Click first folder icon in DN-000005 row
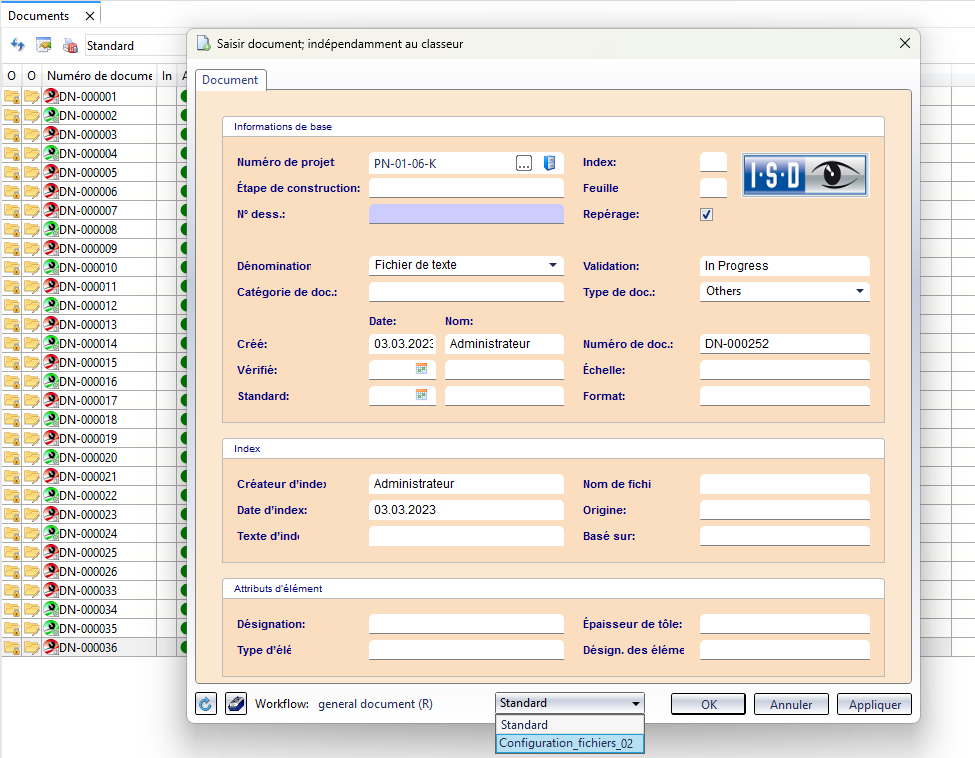The image size is (975, 758). point(12,172)
